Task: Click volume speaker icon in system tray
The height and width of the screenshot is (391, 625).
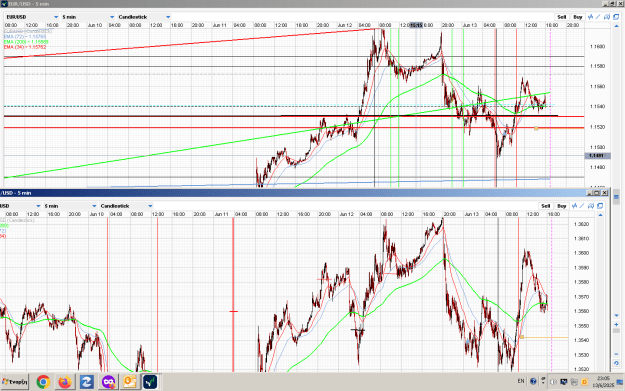Action: (553, 382)
